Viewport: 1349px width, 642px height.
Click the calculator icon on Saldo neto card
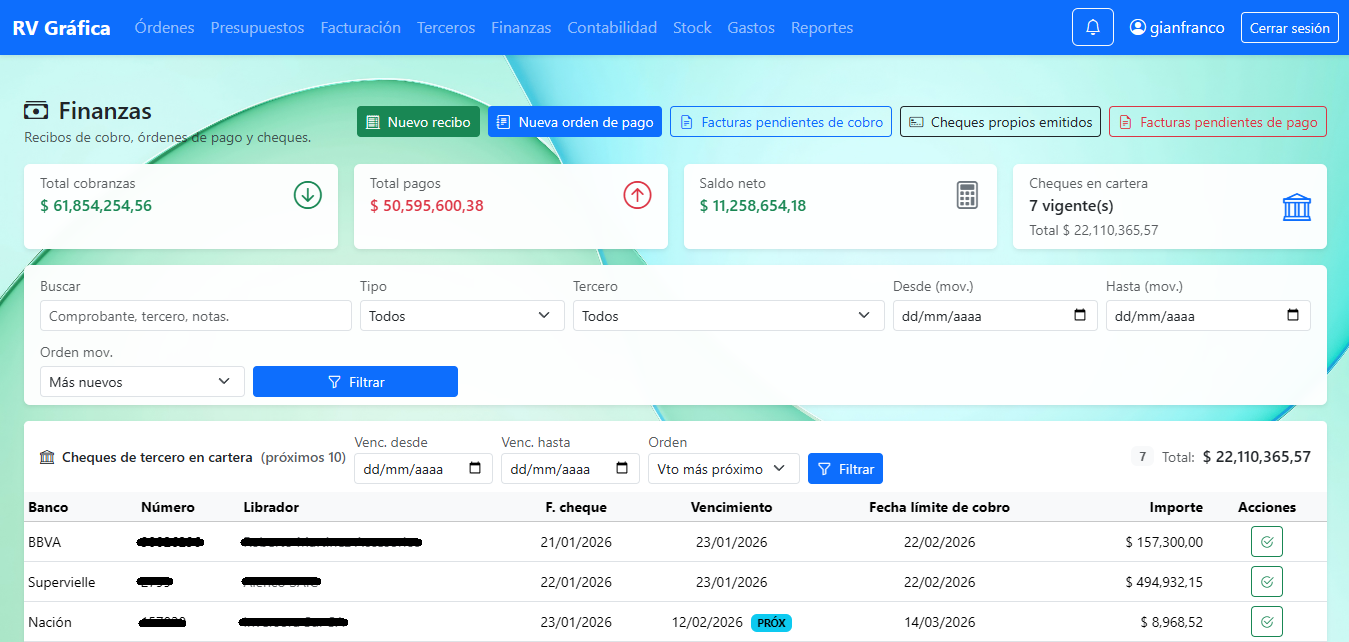coord(966,196)
